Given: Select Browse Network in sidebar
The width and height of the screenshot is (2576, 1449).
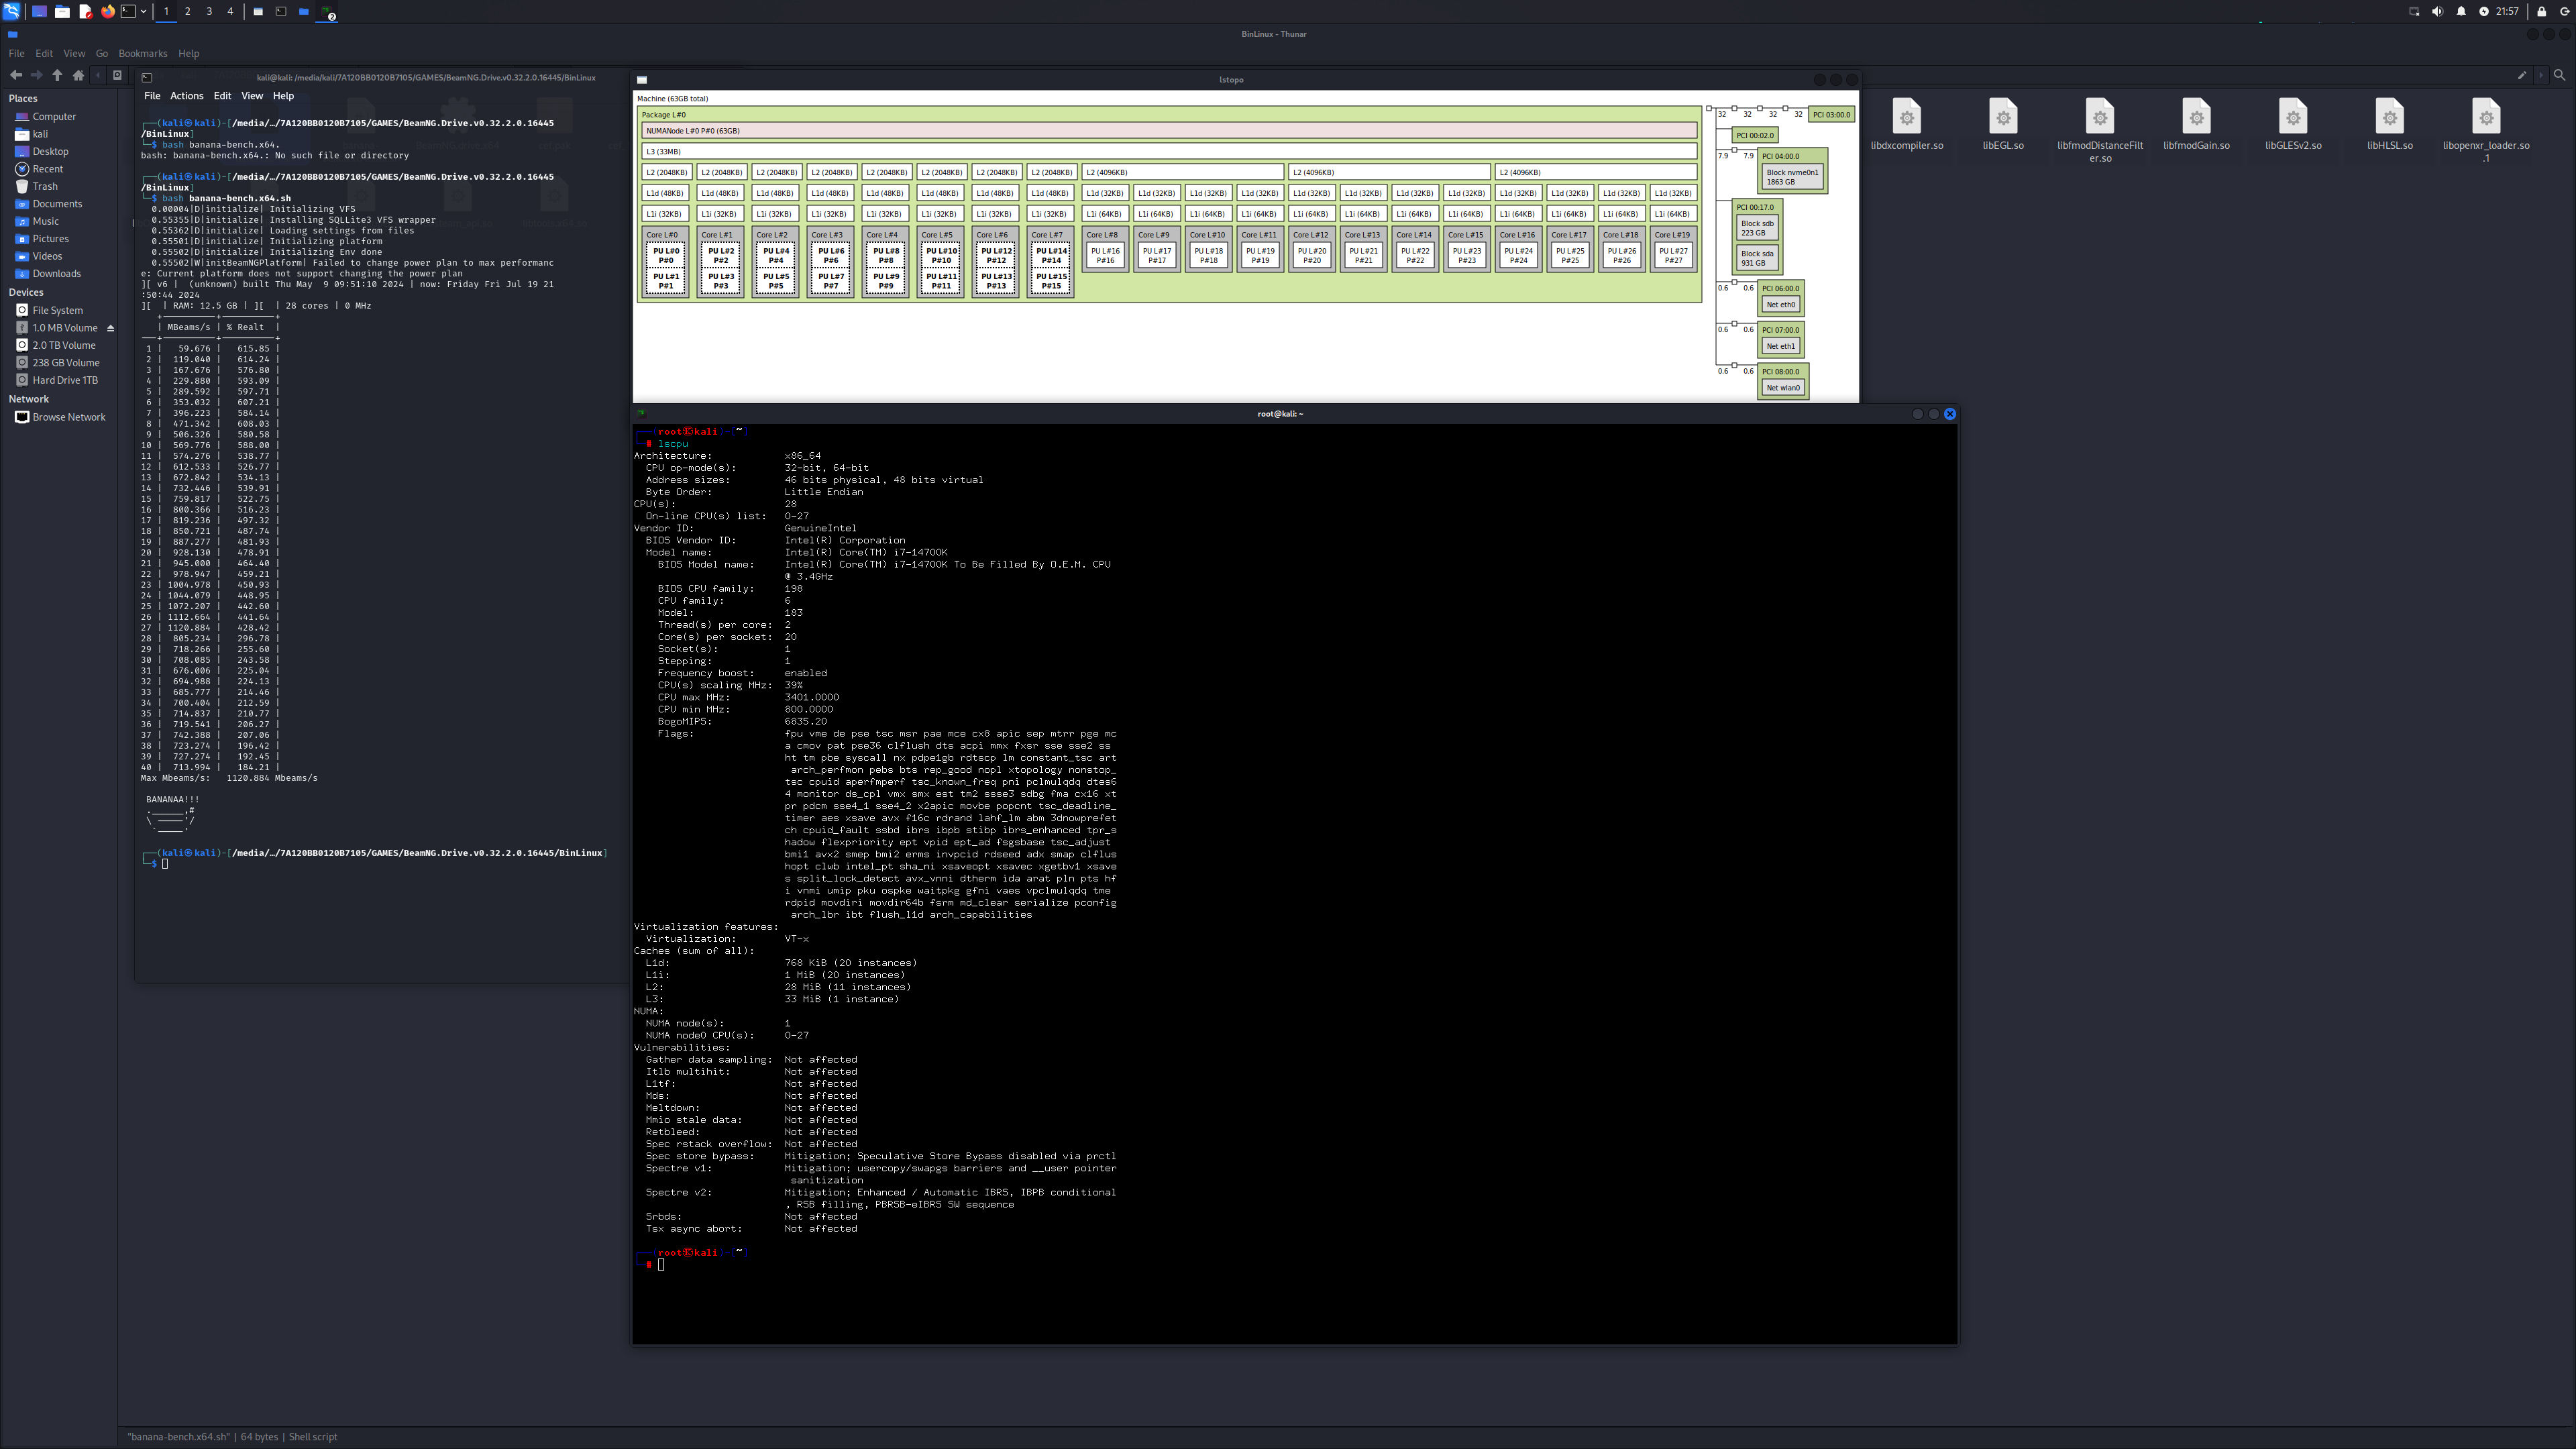Looking at the screenshot, I should click(68, 417).
